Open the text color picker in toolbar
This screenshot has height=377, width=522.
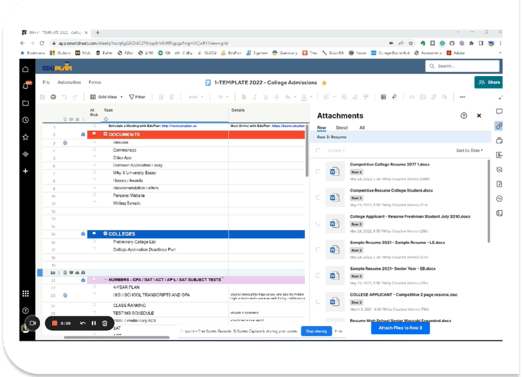[304, 97]
